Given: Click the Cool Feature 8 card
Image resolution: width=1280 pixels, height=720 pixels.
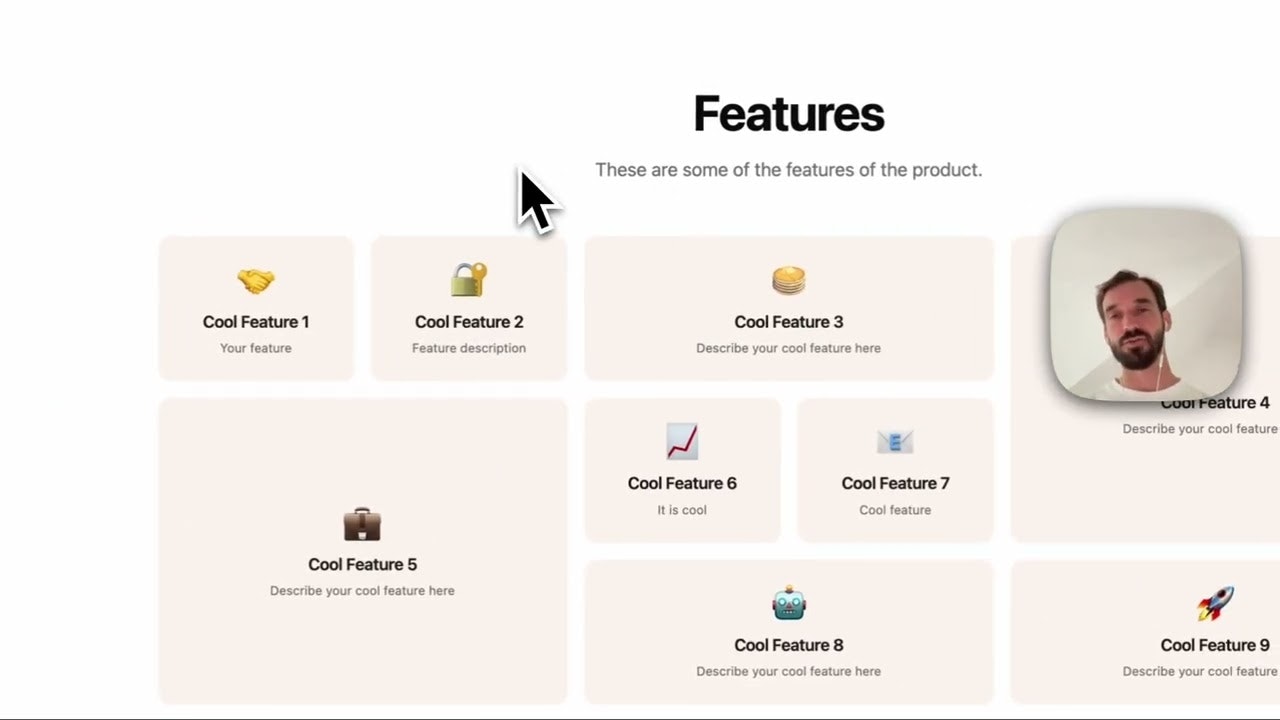Looking at the screenshot, I should [789, 631].
